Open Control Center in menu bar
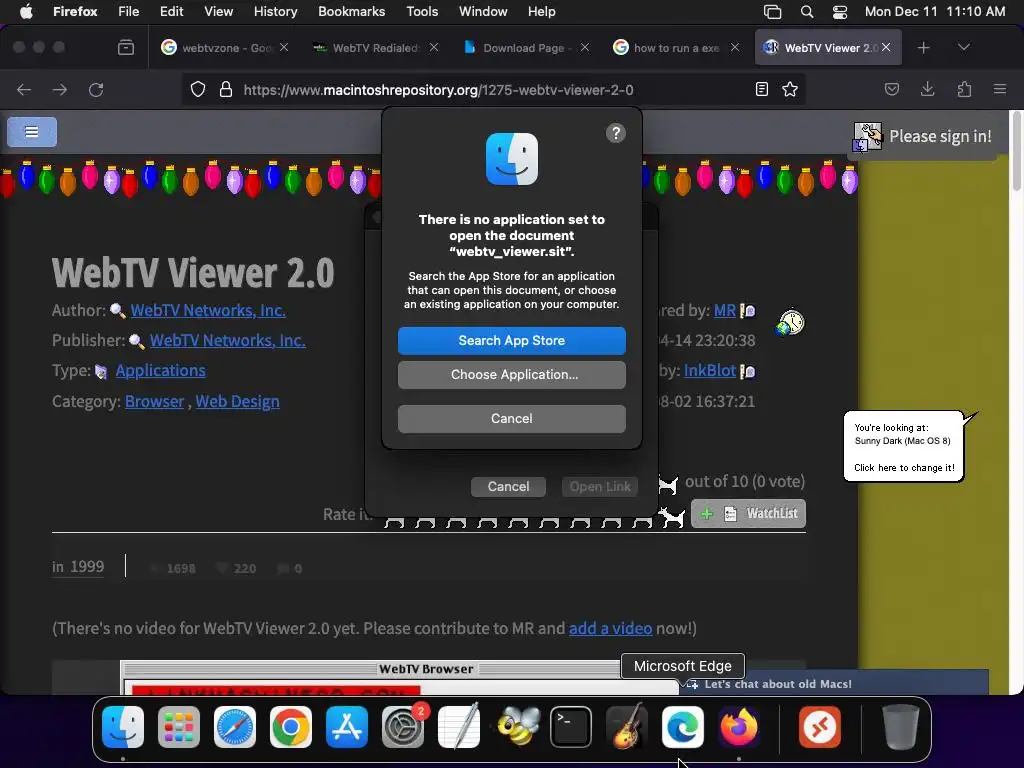This screenshot has width=1024, height=768. (x=840, y=12)
